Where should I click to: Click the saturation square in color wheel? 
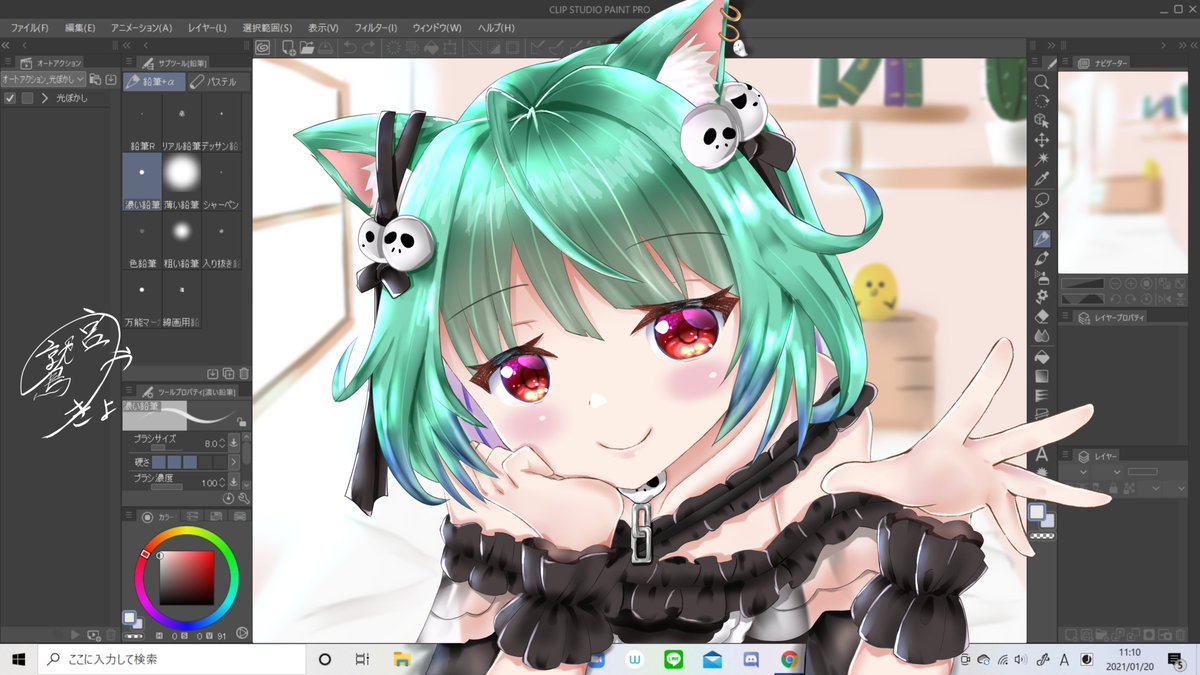(188, 576)
